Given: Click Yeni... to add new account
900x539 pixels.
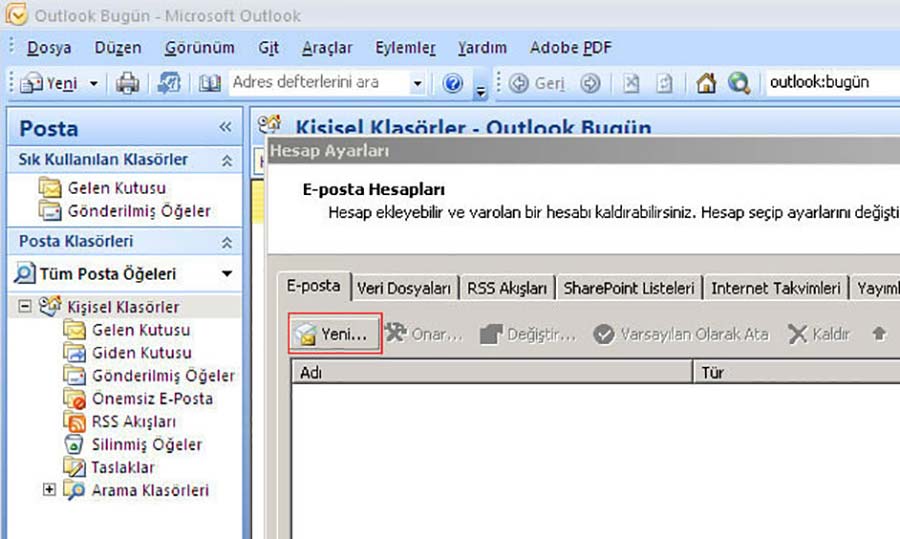Looking at the screenshot, I should [x=335, y=334].
